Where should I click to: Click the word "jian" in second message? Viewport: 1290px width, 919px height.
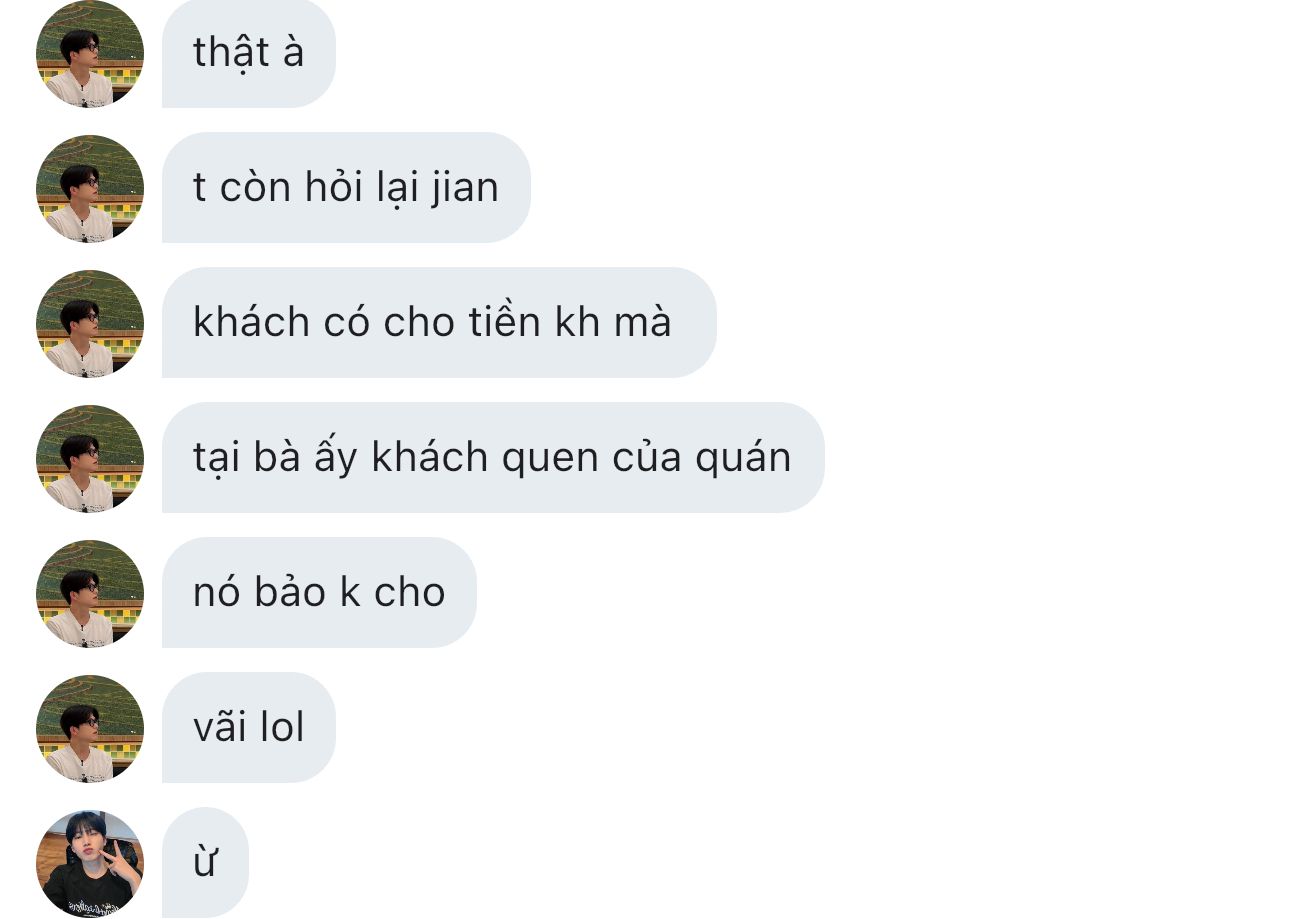(464, 188)
